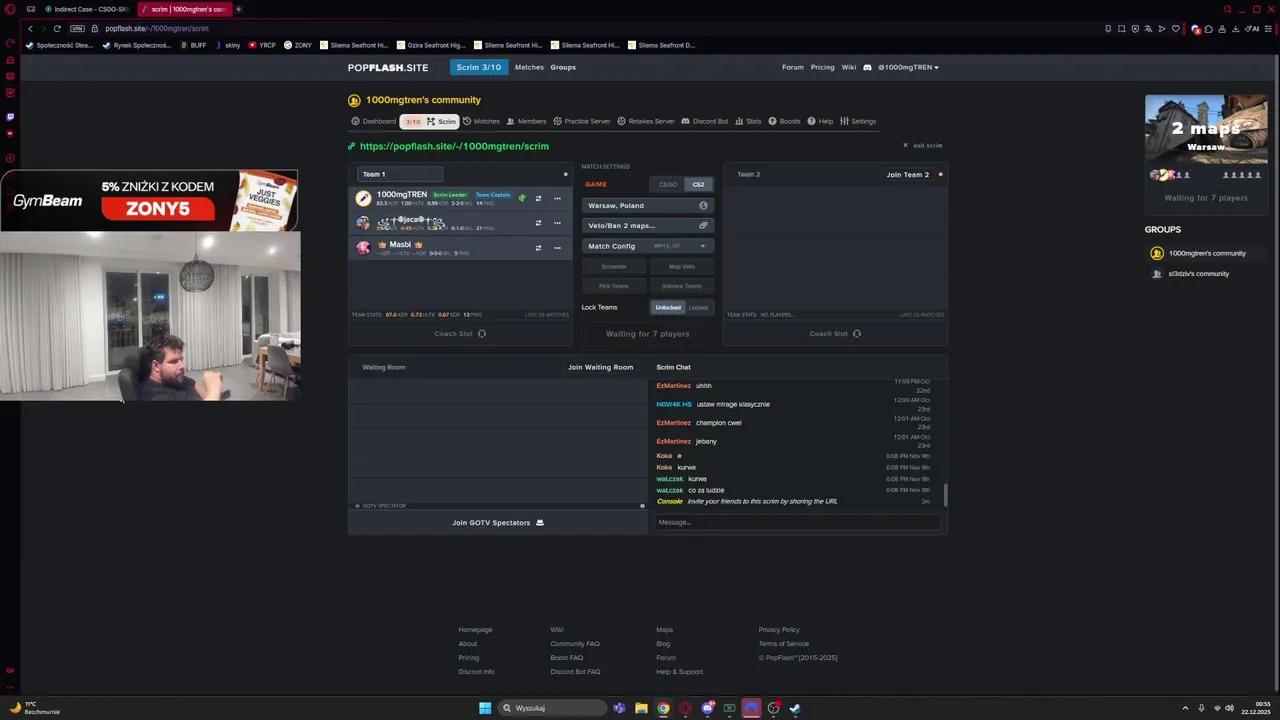Open the YRCP bookmark

pos(262,45)
